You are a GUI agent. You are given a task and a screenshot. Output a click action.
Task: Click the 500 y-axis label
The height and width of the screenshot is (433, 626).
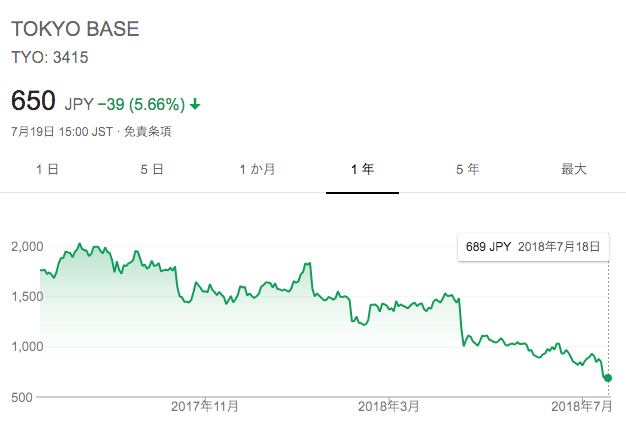click(22, 397)
